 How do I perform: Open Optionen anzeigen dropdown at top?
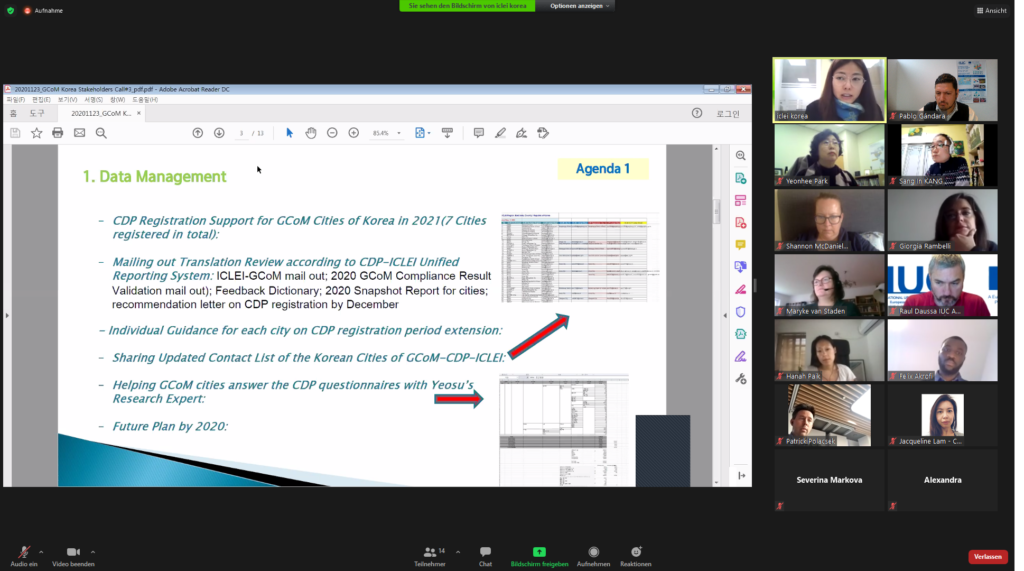pos(580,6)
